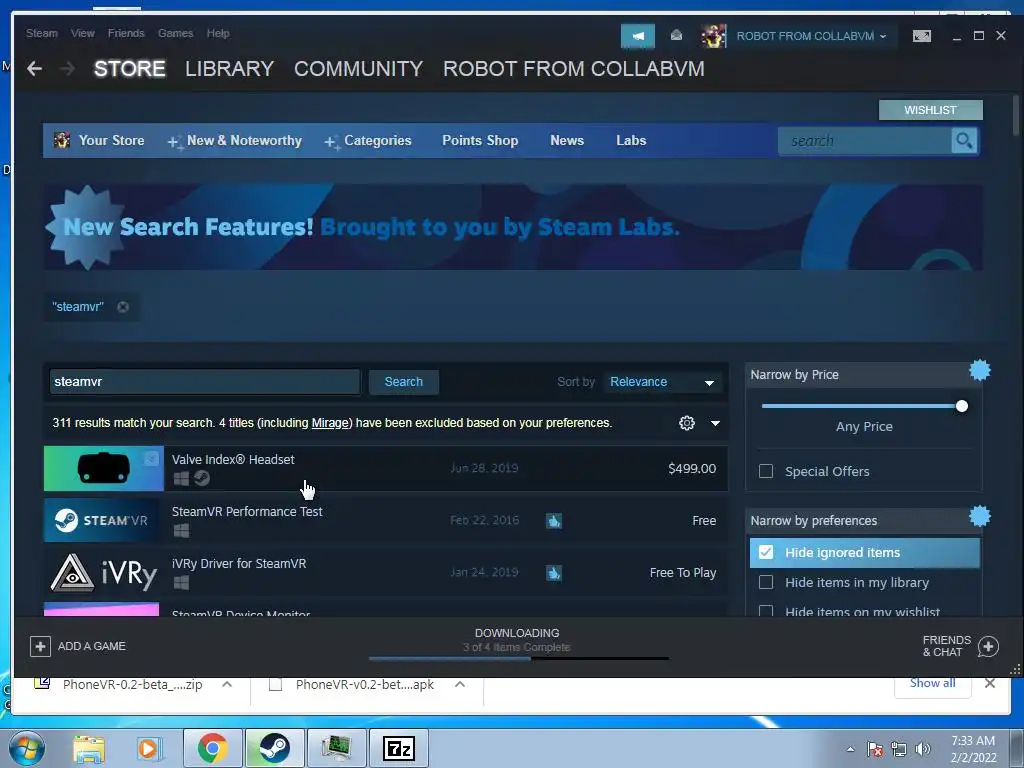Open the Steam menu
This screenshot has height=768, width=1024.
click(x=42, y=33)
